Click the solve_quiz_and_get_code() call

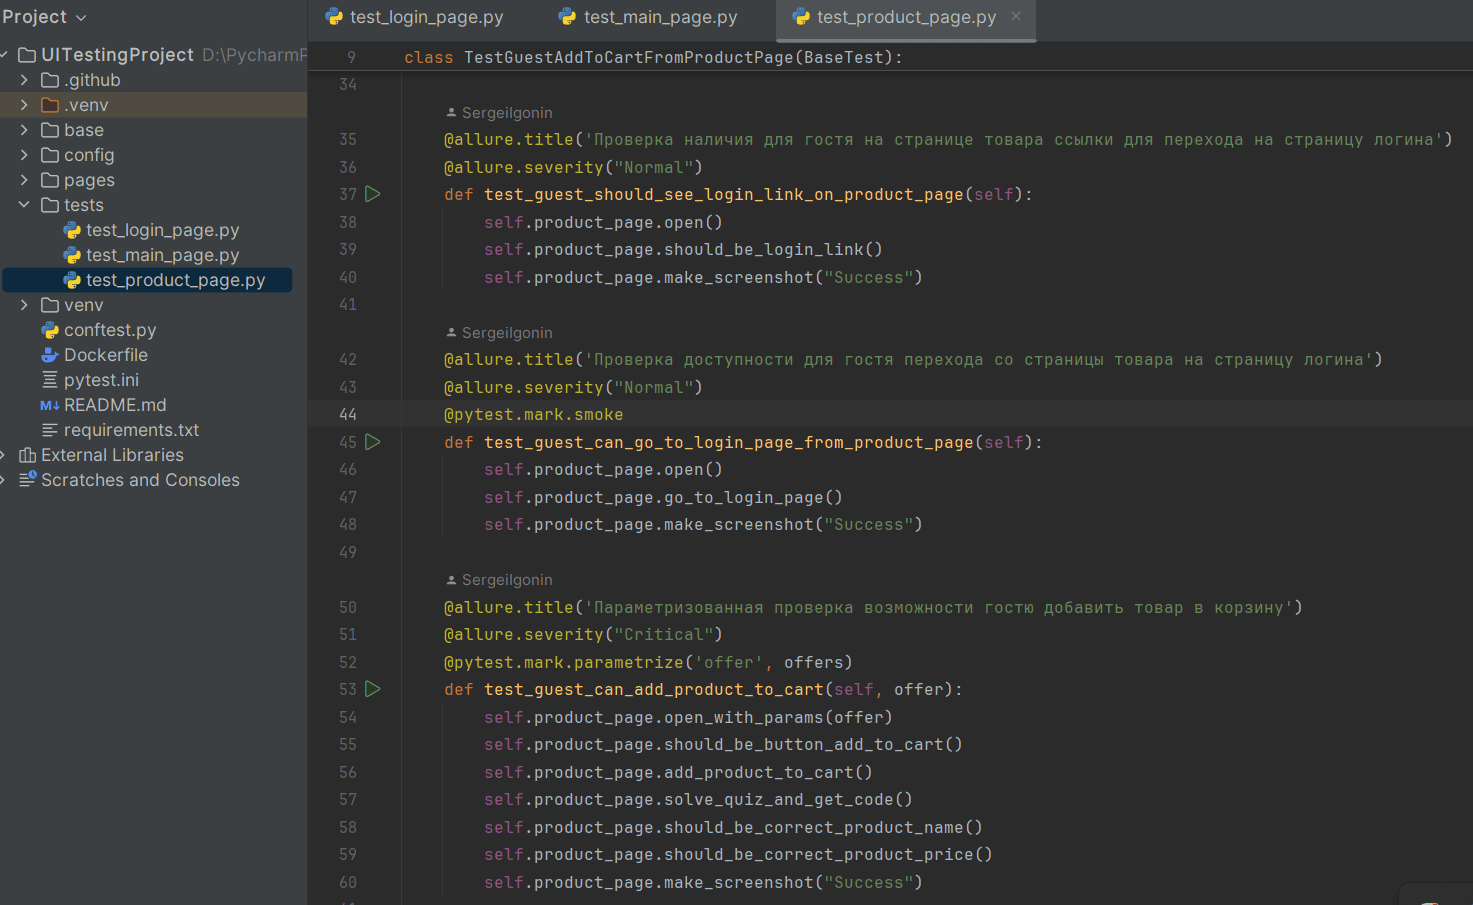pyautogui.click(x=788, y=799)
